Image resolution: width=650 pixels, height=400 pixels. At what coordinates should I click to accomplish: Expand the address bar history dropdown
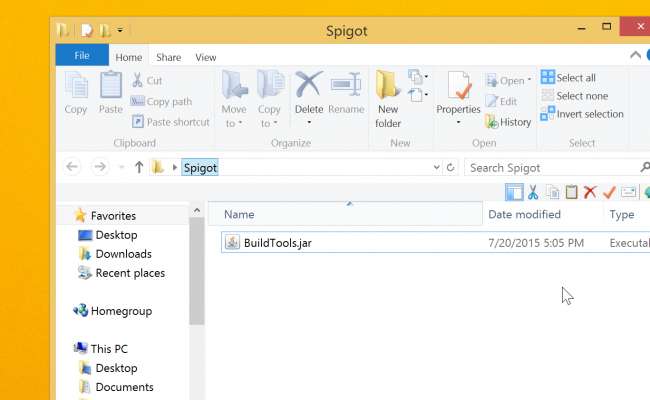coord(437,167)
